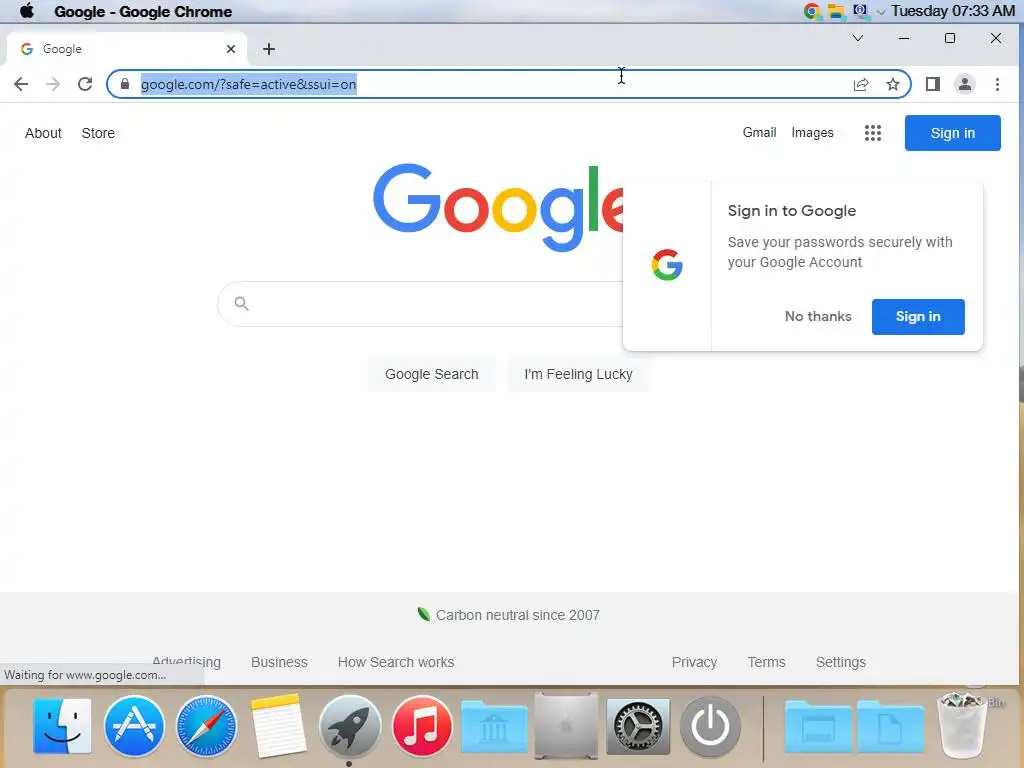The height and width of the screenshot is (768, 1024).
Task: Open the Google apps grid
Action: click(872, 133)
